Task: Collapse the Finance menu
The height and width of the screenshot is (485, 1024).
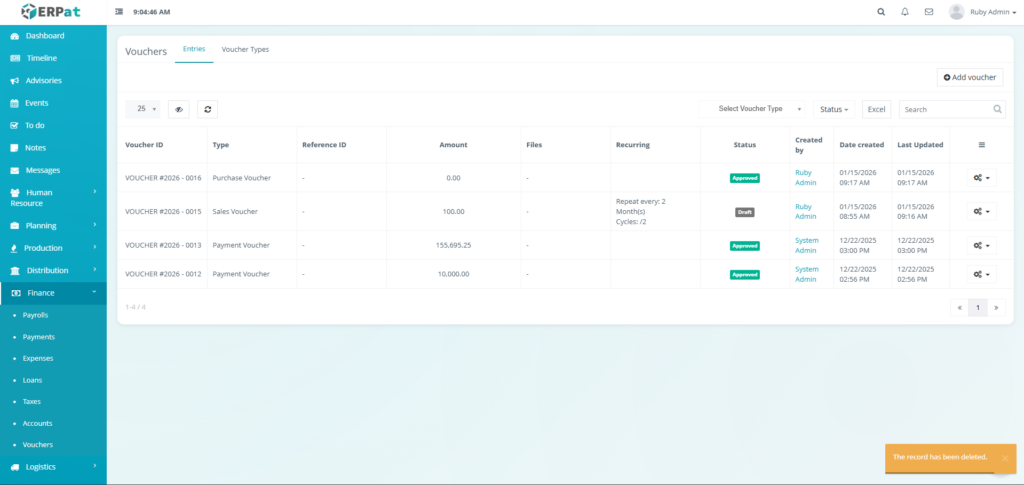Action: pos(53,293)
